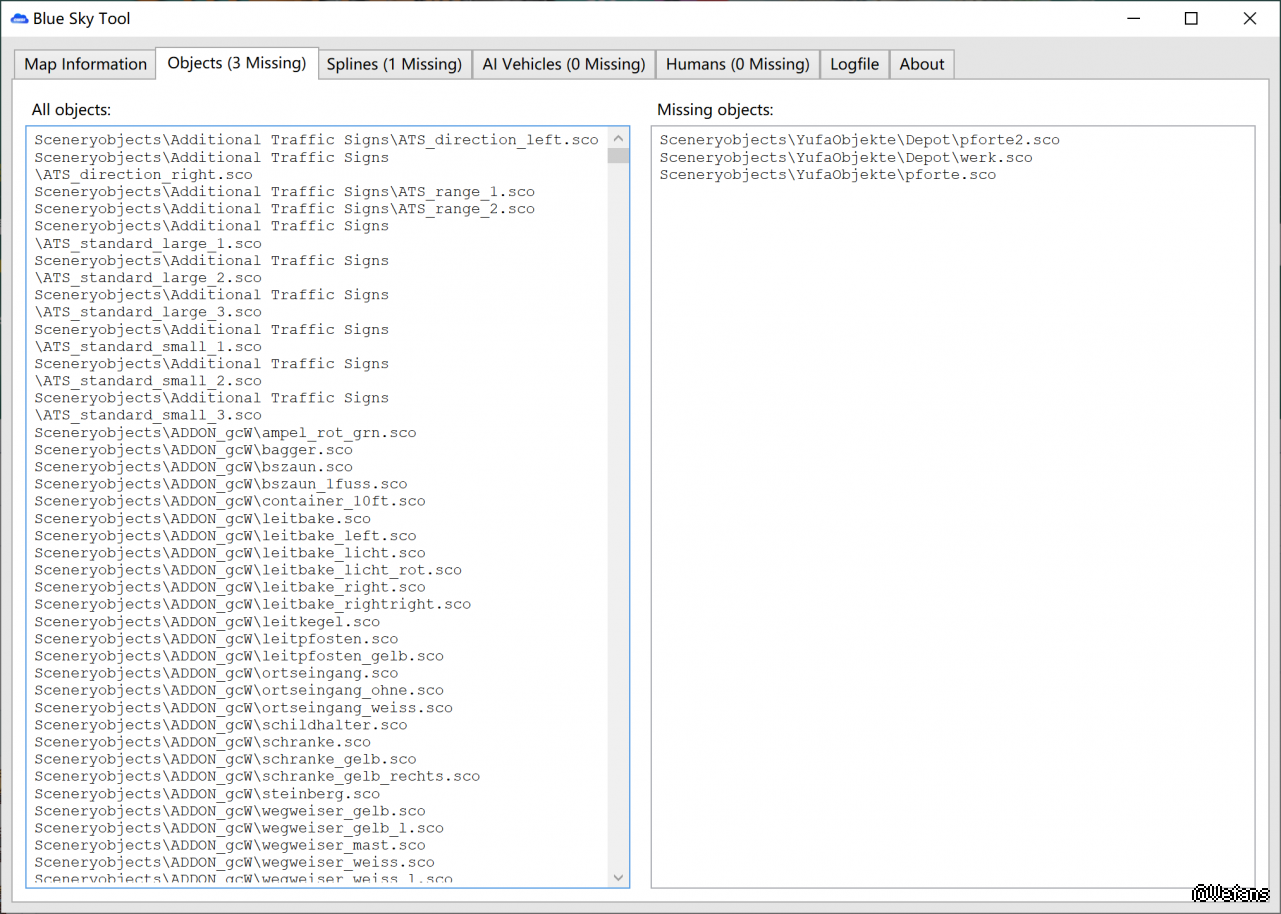Select container_10ft.sco in the list
The height and width of the screenshot is (914, 1281).
[x=229, y=501]
